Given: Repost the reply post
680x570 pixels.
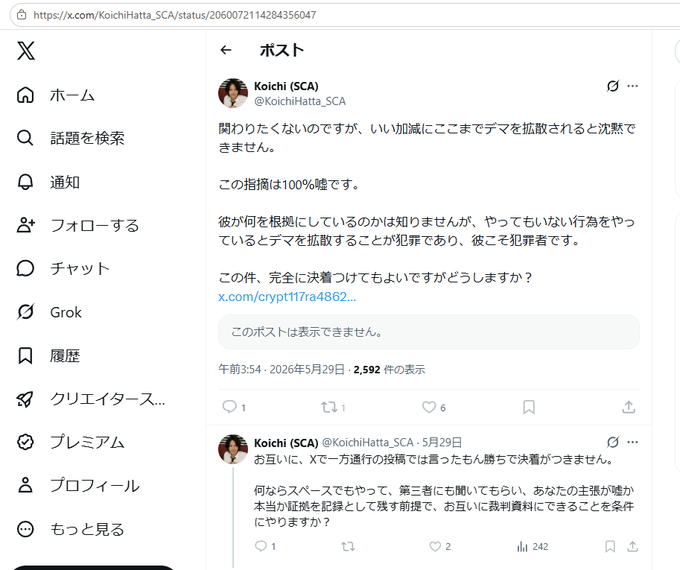Looking at the screenshot, I should (348, 546).
